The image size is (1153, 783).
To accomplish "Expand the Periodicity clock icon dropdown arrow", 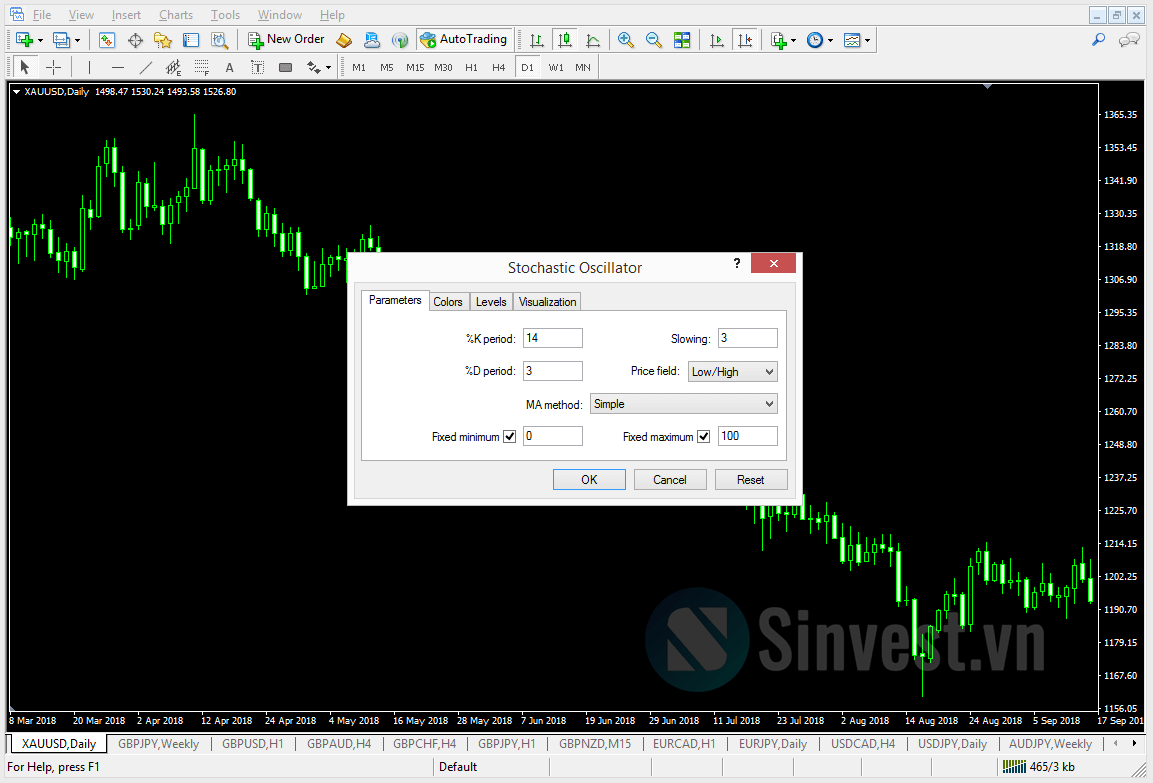I will [x=830, y=40].
